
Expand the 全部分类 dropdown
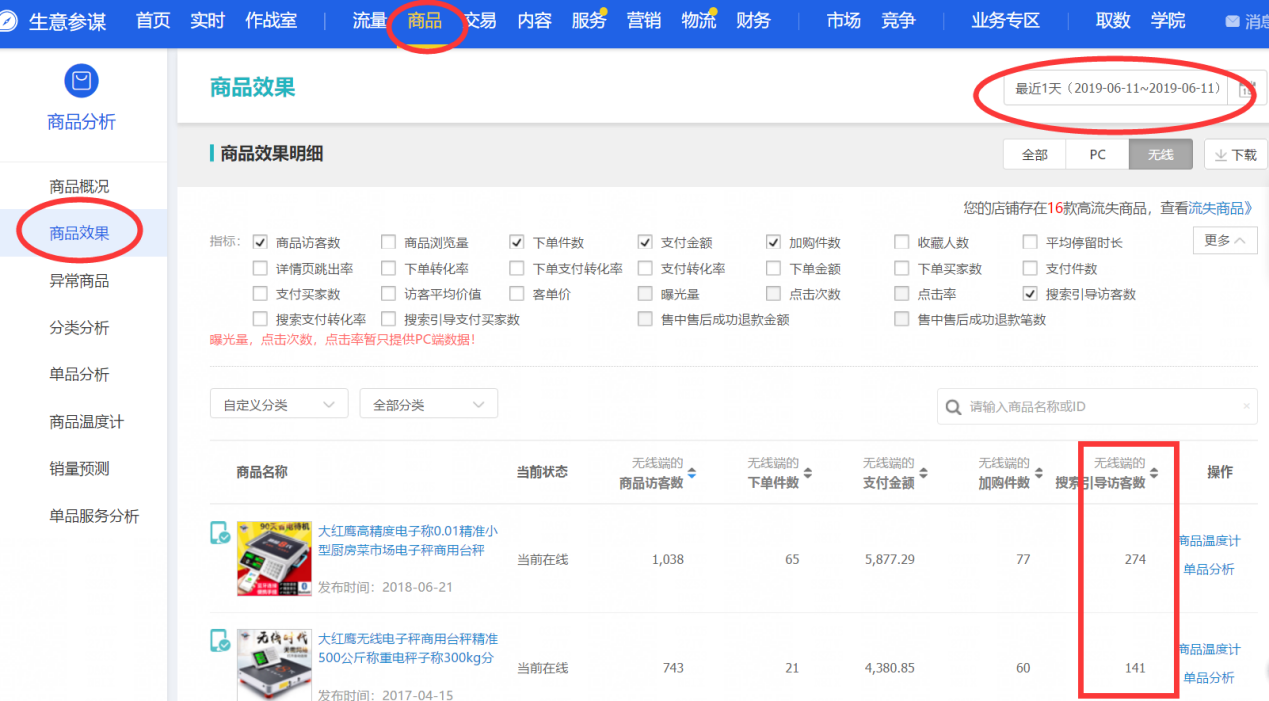[x=428, y=404]
